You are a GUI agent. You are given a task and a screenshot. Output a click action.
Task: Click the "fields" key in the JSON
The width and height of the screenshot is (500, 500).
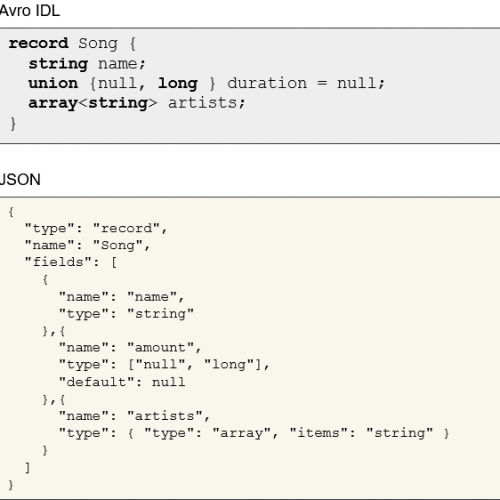tap(58, 262)
